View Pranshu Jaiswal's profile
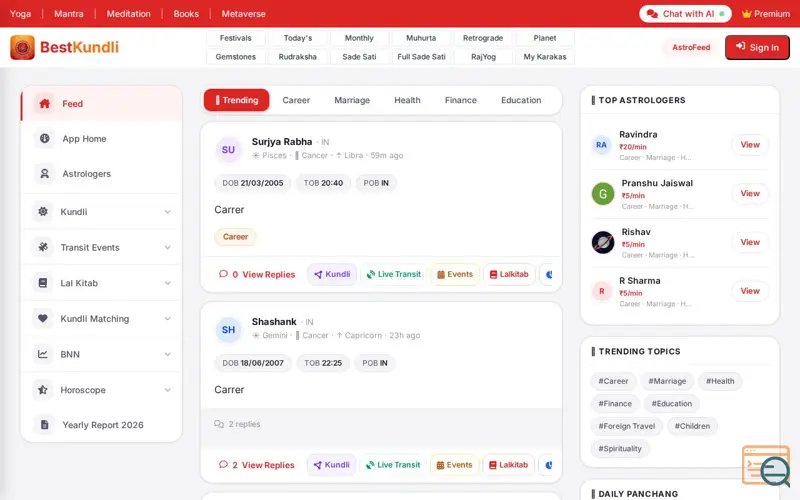The image size is (800, 500). [750, 193]
